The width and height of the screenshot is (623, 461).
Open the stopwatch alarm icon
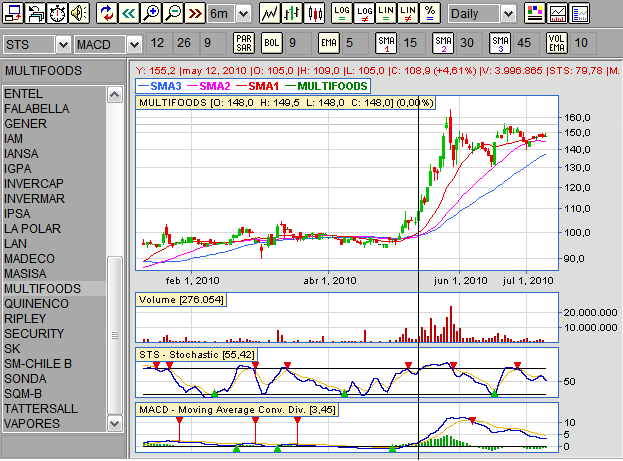pyautogui.click(x=58, y=13)
